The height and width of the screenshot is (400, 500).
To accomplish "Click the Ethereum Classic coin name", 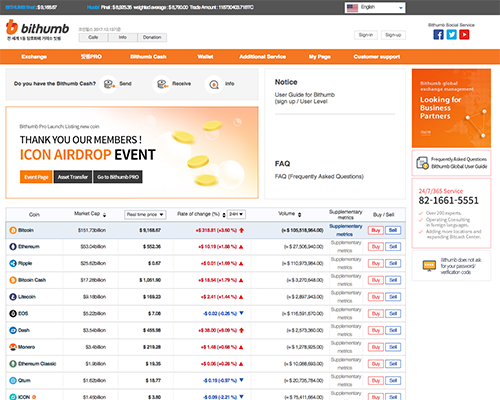I will coord(37,364).
